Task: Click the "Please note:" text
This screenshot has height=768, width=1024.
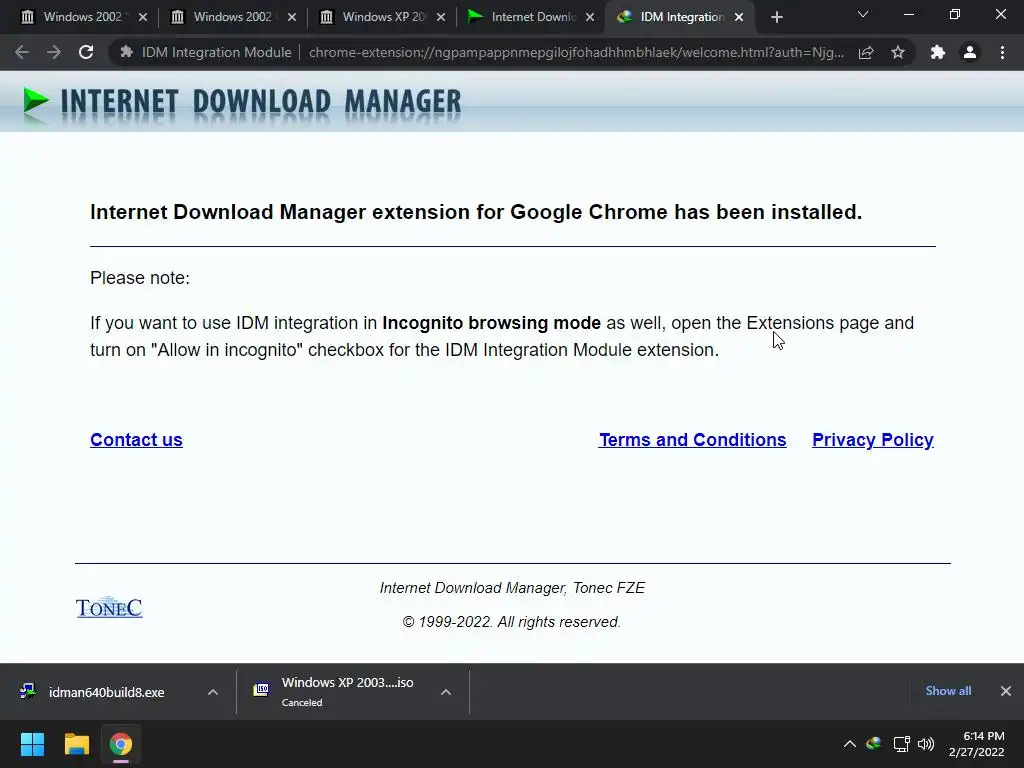Action: 140,278
